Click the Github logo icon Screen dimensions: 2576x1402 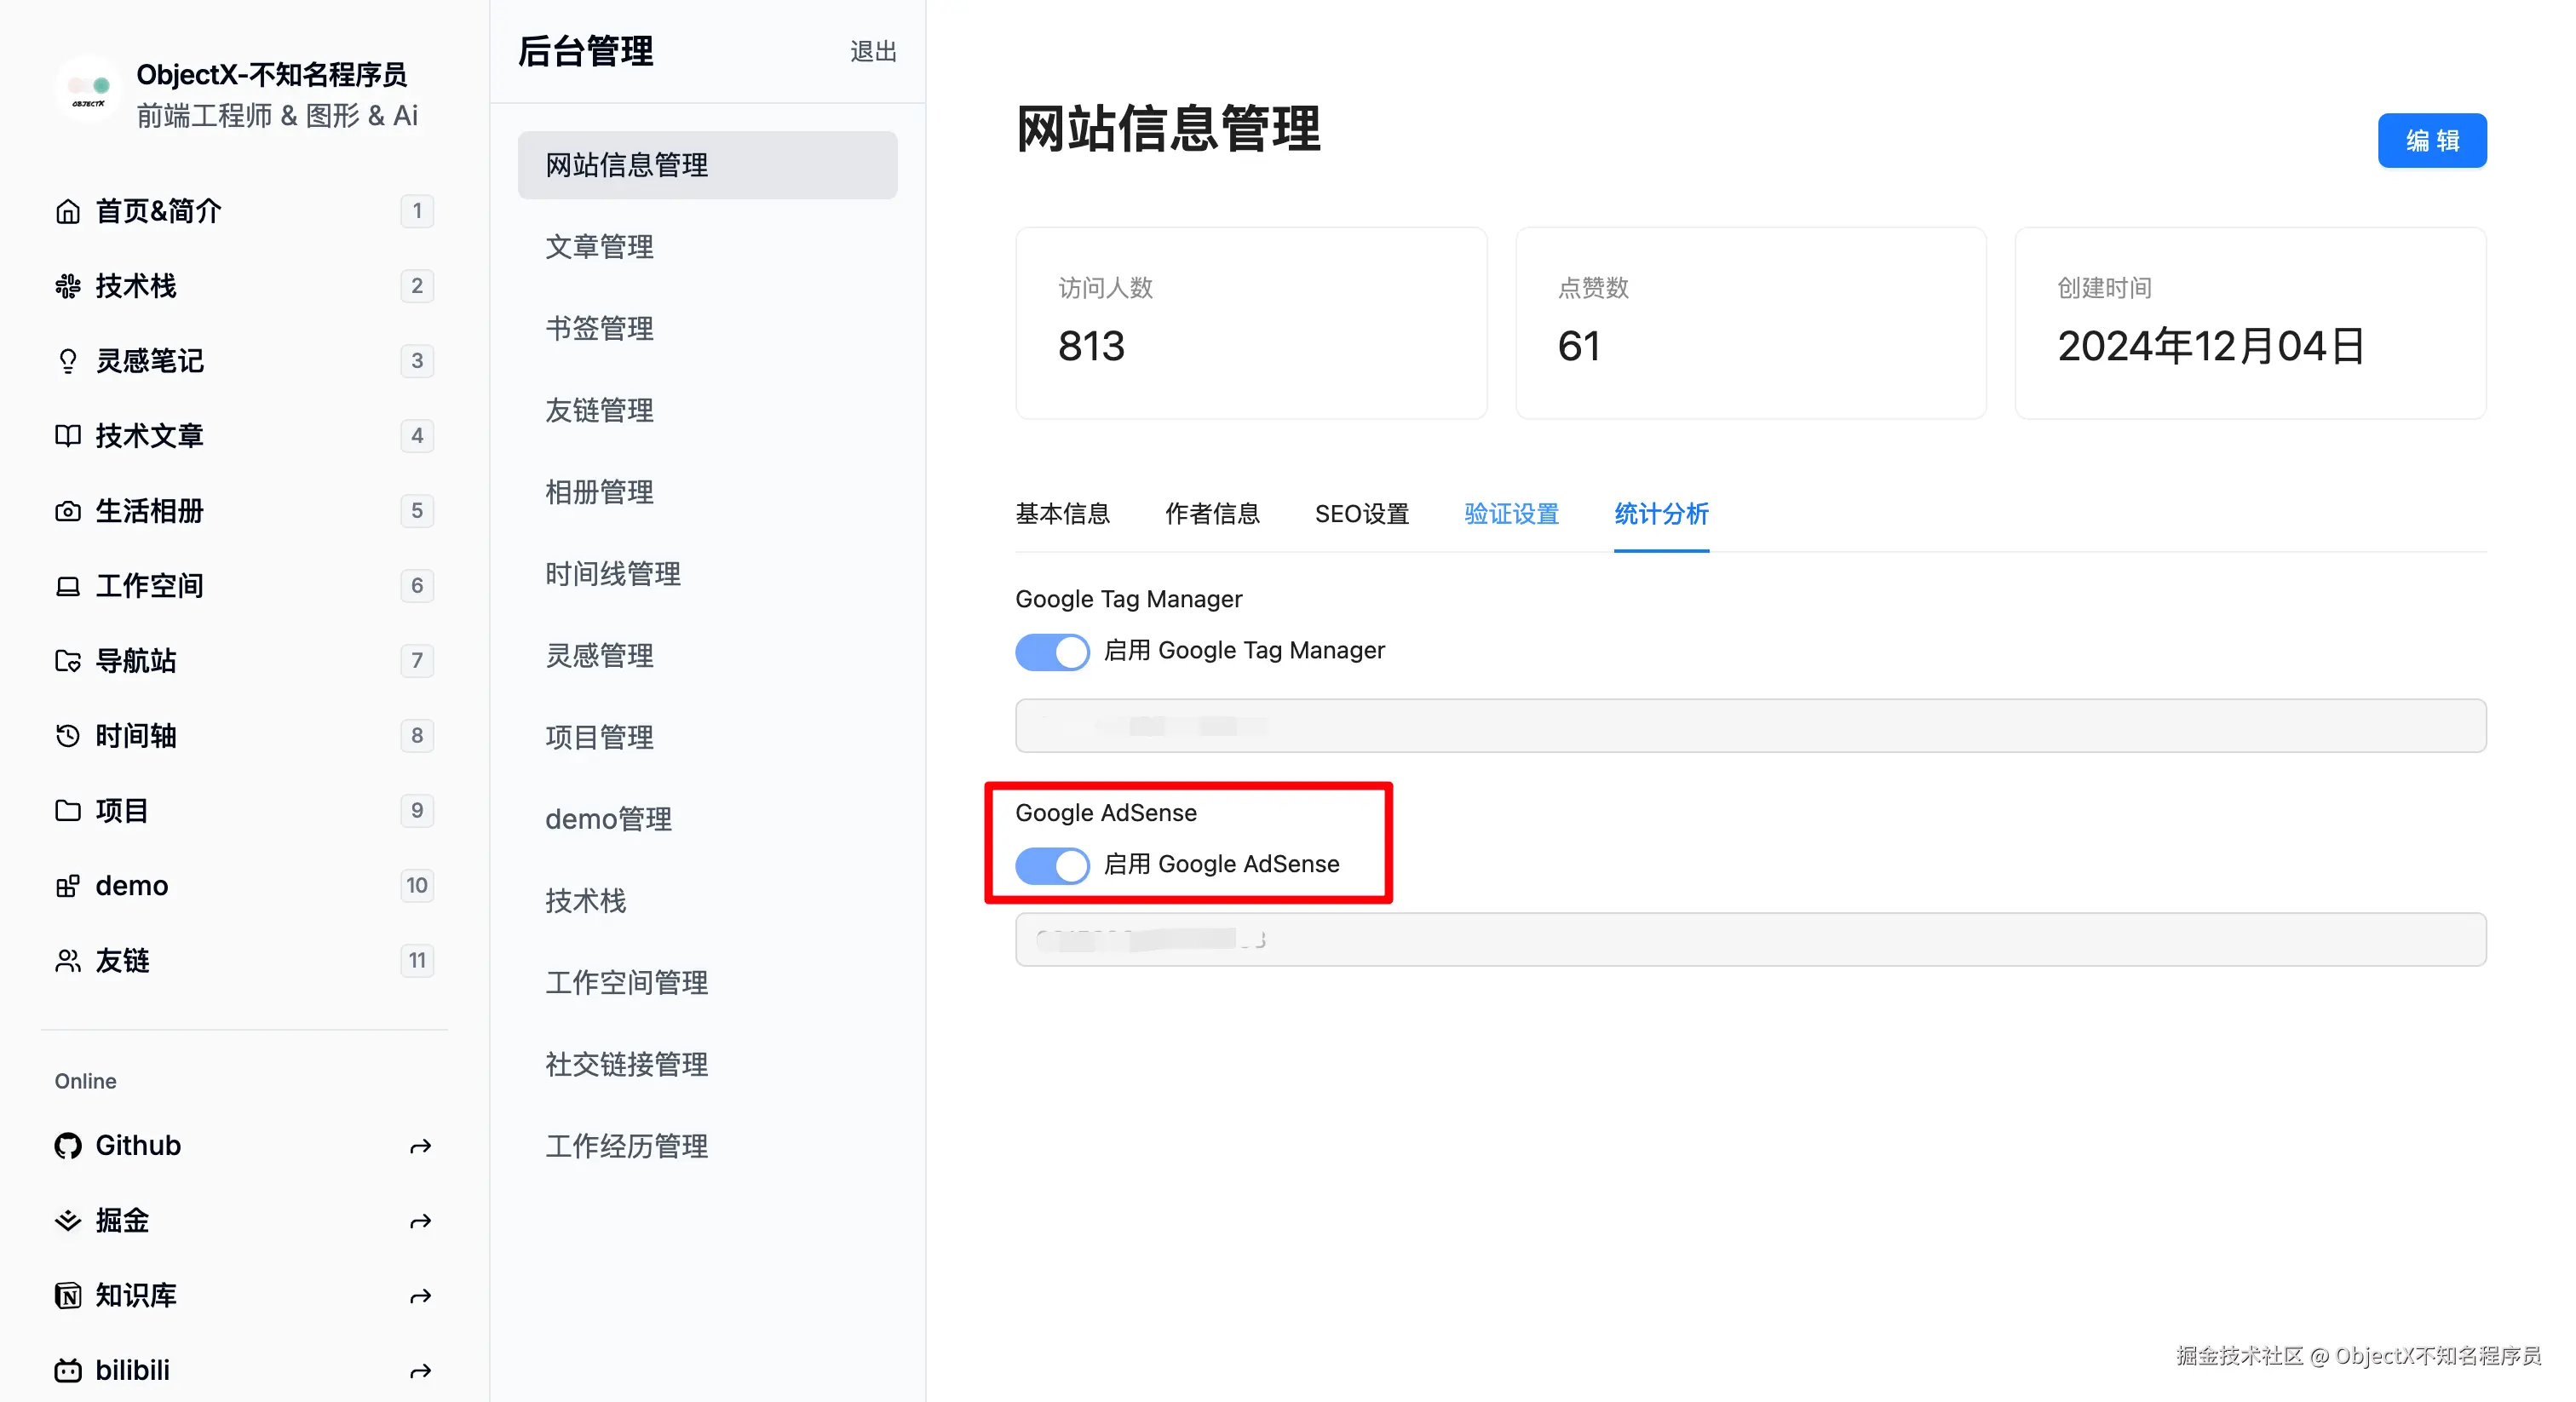click(x=67, y=1145)
